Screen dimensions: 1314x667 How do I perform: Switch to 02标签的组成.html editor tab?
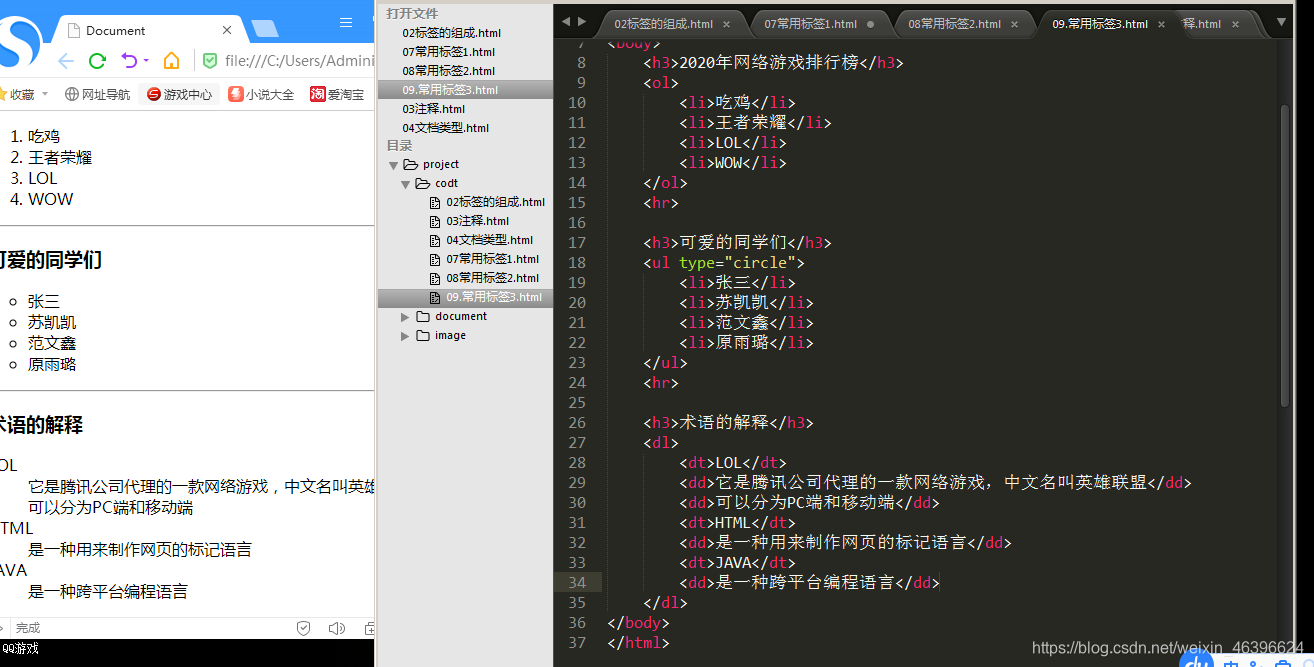(x=664, y=24)
